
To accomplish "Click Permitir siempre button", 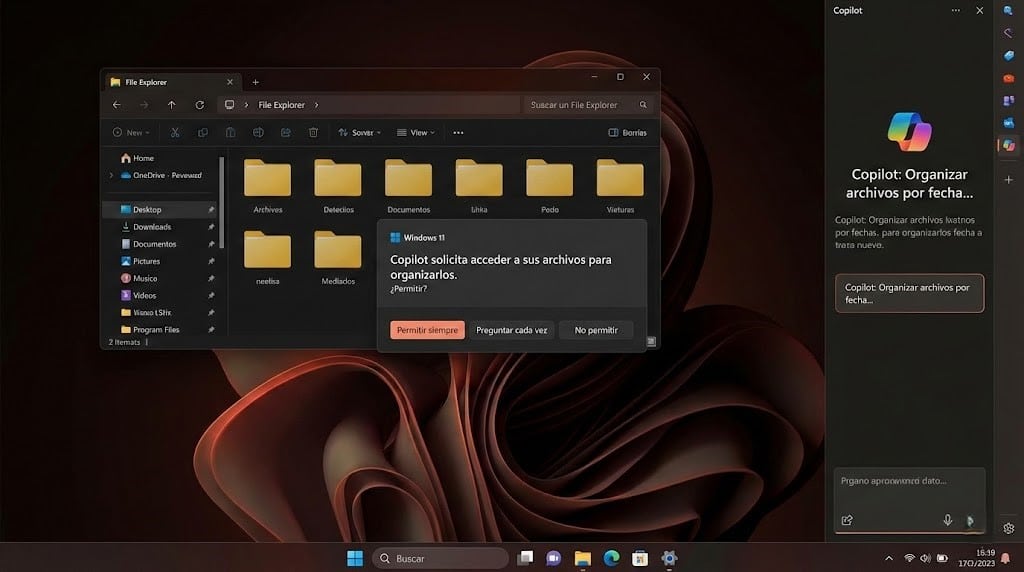I will point(428,330).
